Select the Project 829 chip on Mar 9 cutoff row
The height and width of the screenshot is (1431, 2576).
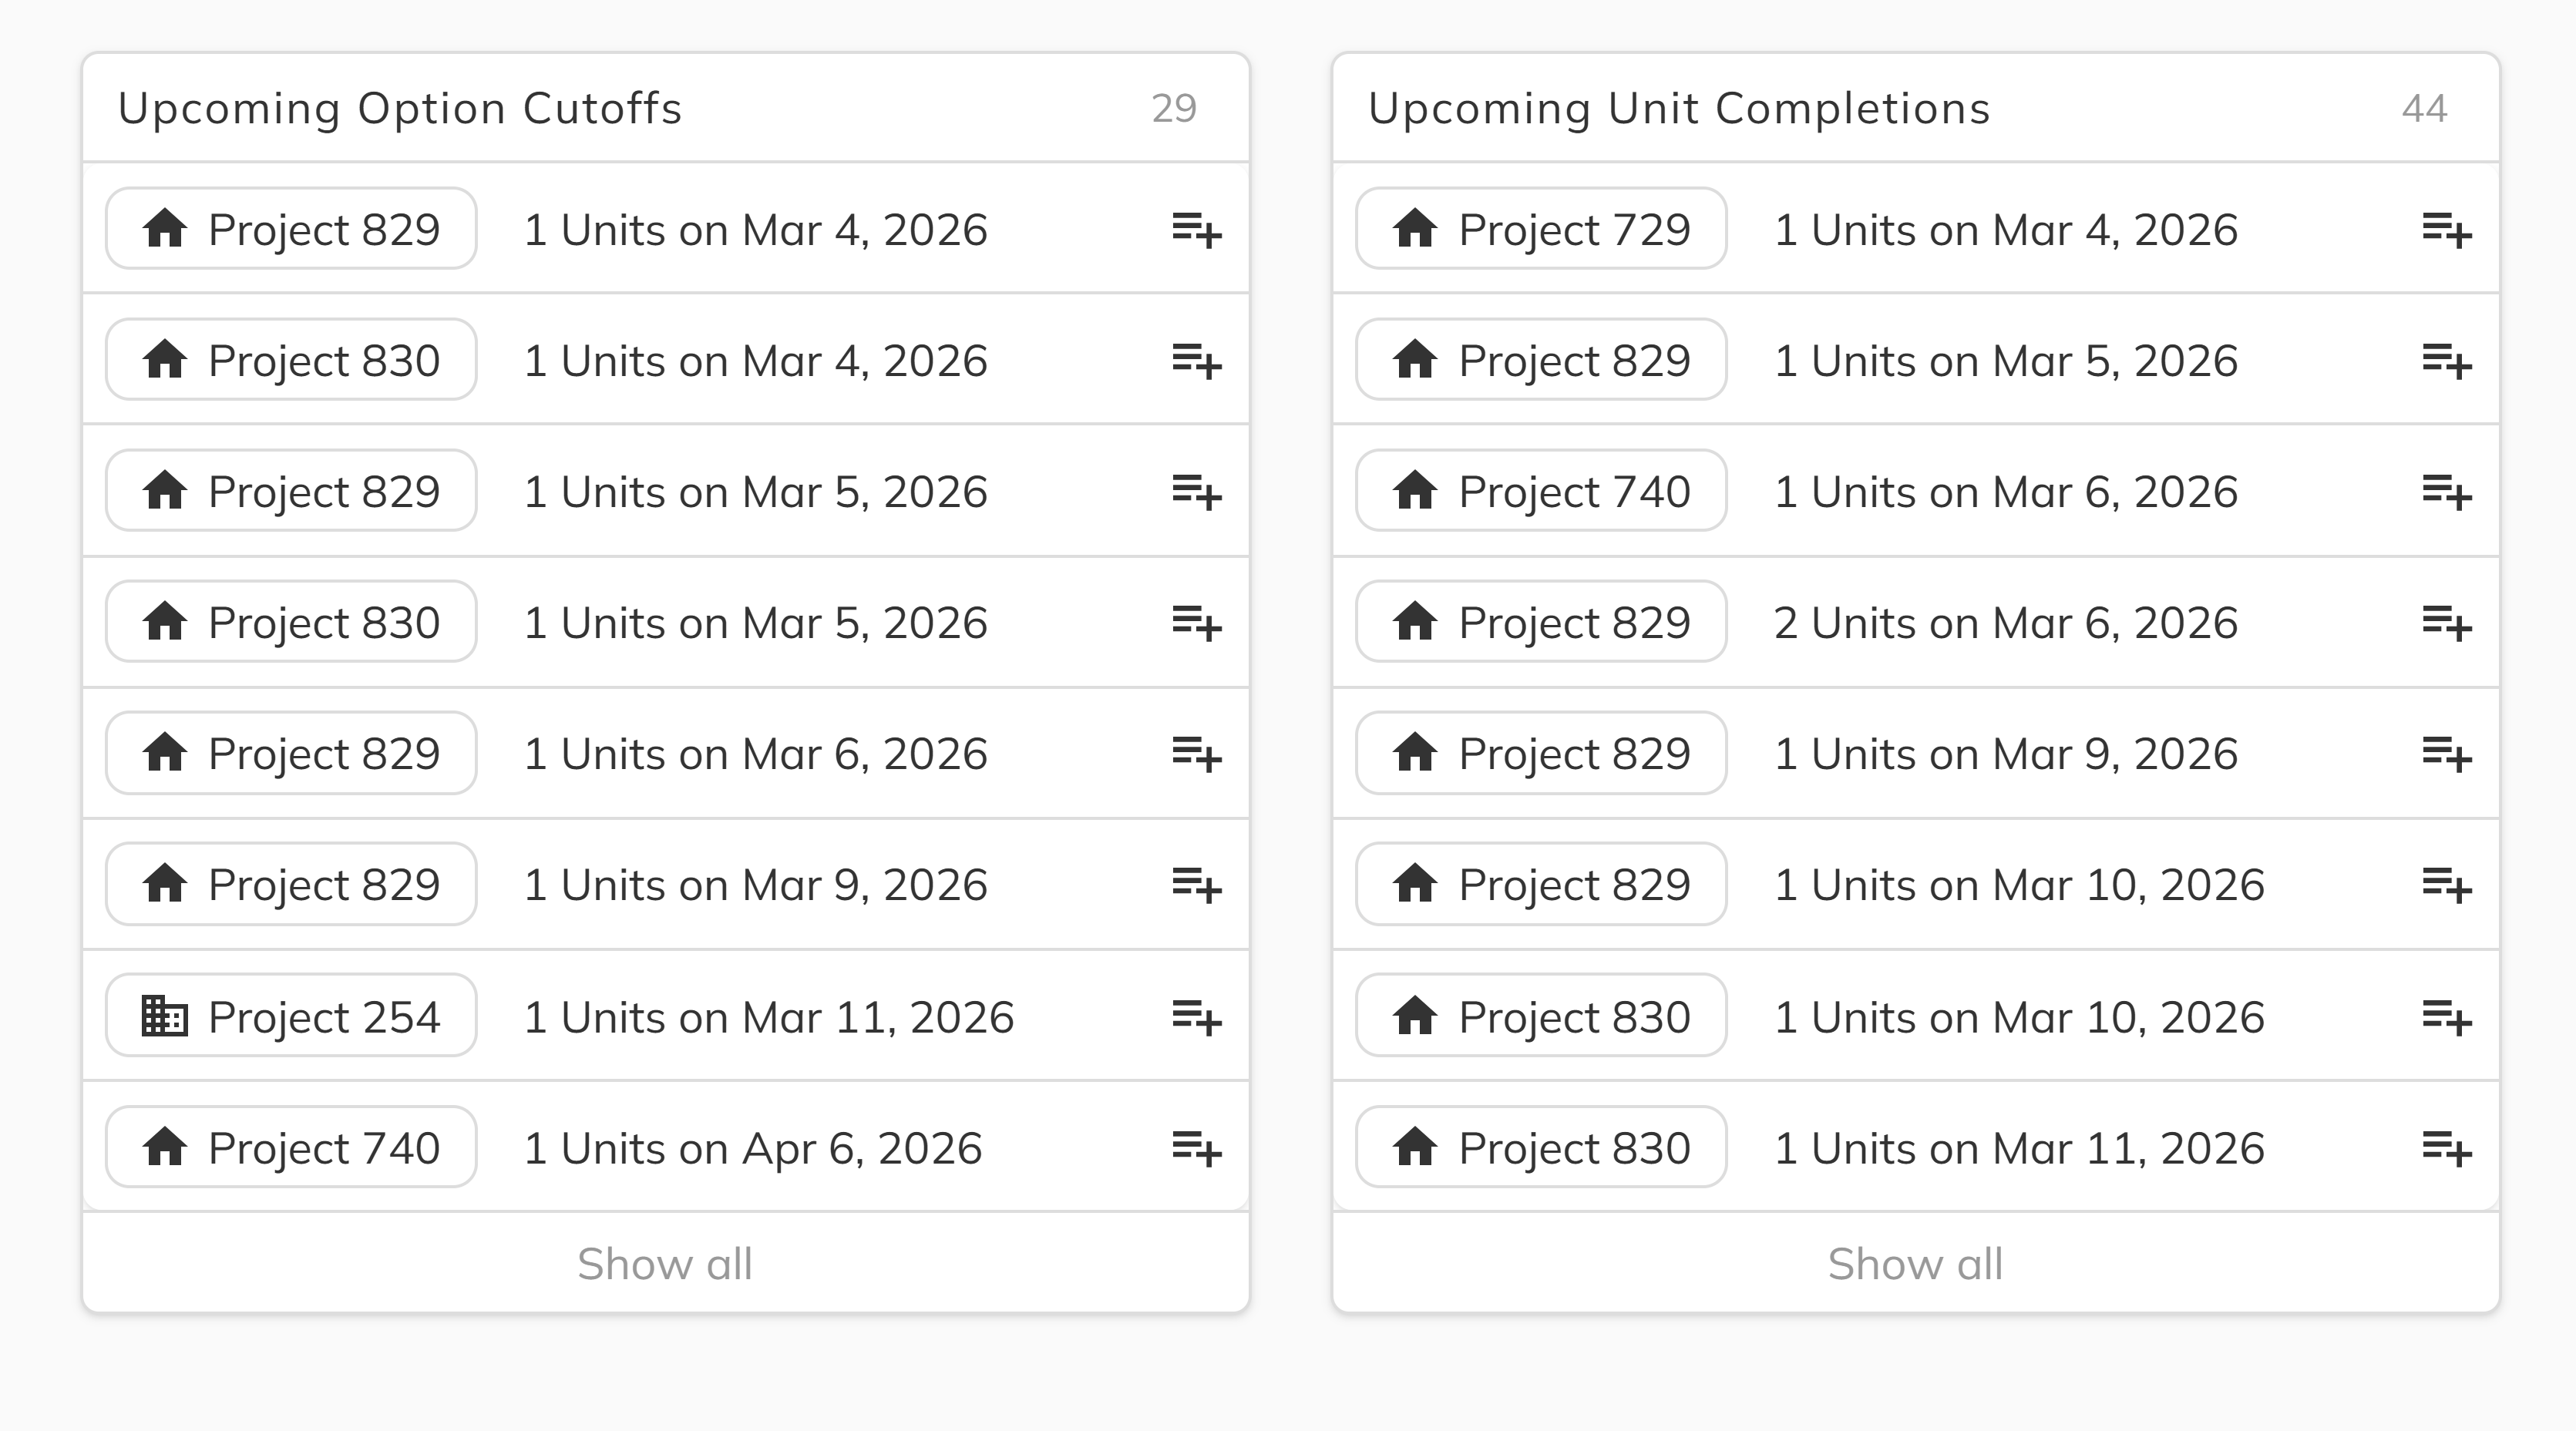pyautogui.click(x=290, y=884)
